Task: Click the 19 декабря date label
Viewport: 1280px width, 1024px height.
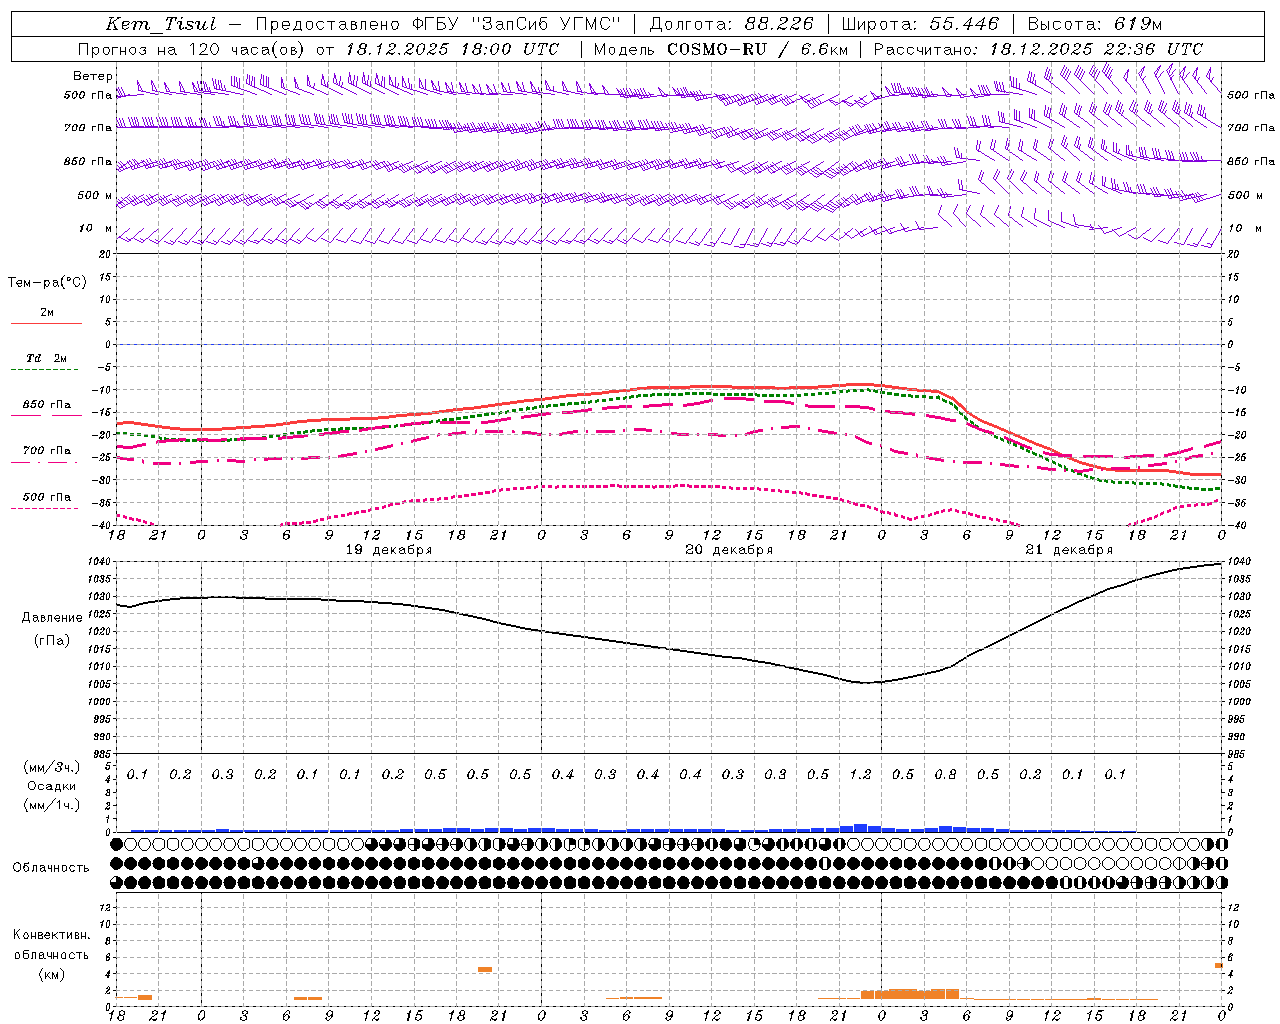Action: 389,550
